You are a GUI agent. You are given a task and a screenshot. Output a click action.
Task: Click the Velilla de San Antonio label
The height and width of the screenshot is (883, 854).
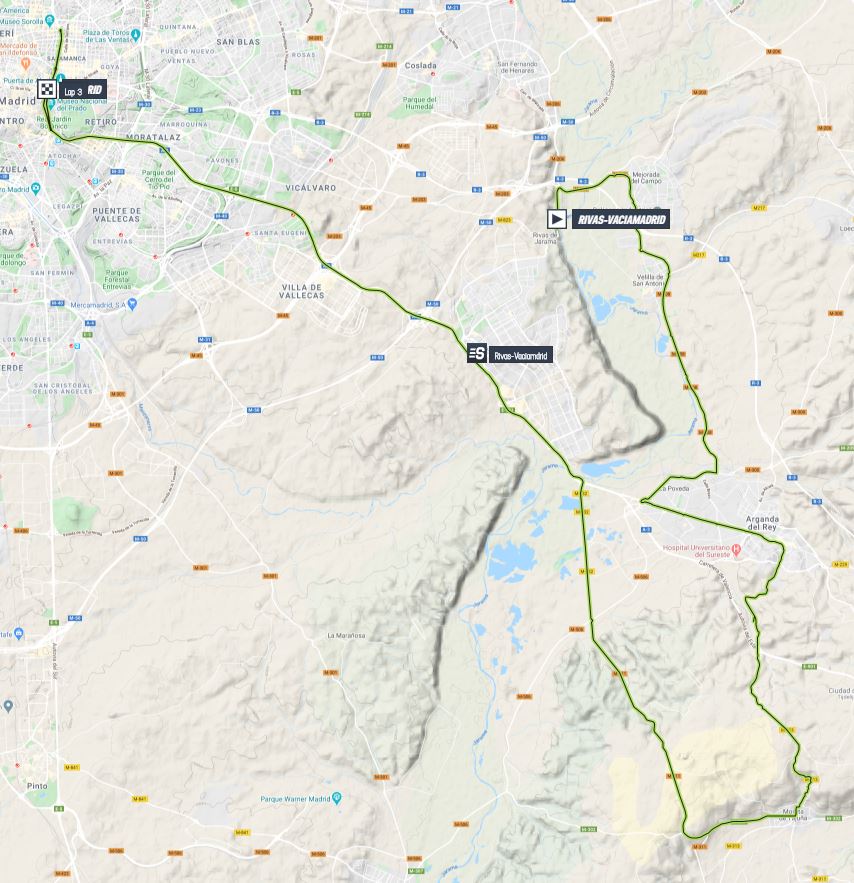(x=649, y=280)
